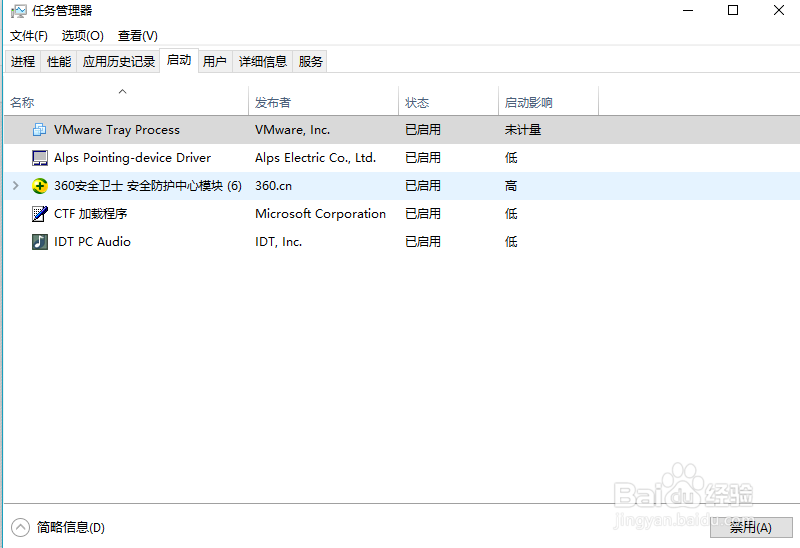Select the IDT PC Audio row name
Screen dimensions: 800x548
92,242
